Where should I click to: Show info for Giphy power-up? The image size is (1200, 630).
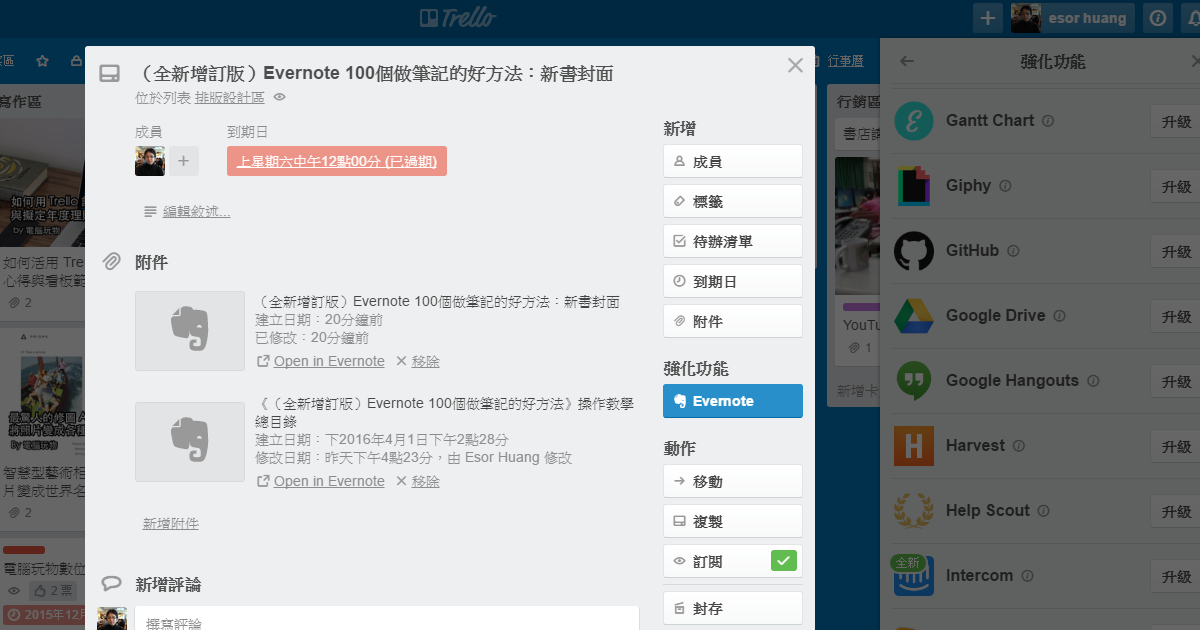1005,186
